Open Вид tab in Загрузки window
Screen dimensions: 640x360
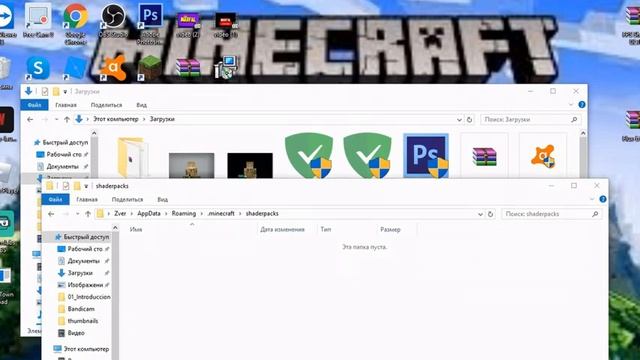click(x=141, y=105)
